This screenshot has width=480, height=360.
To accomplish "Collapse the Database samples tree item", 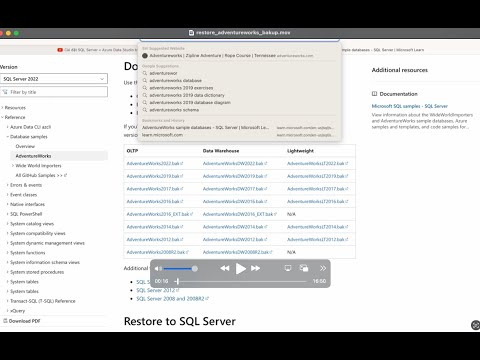I will point(29,137).
